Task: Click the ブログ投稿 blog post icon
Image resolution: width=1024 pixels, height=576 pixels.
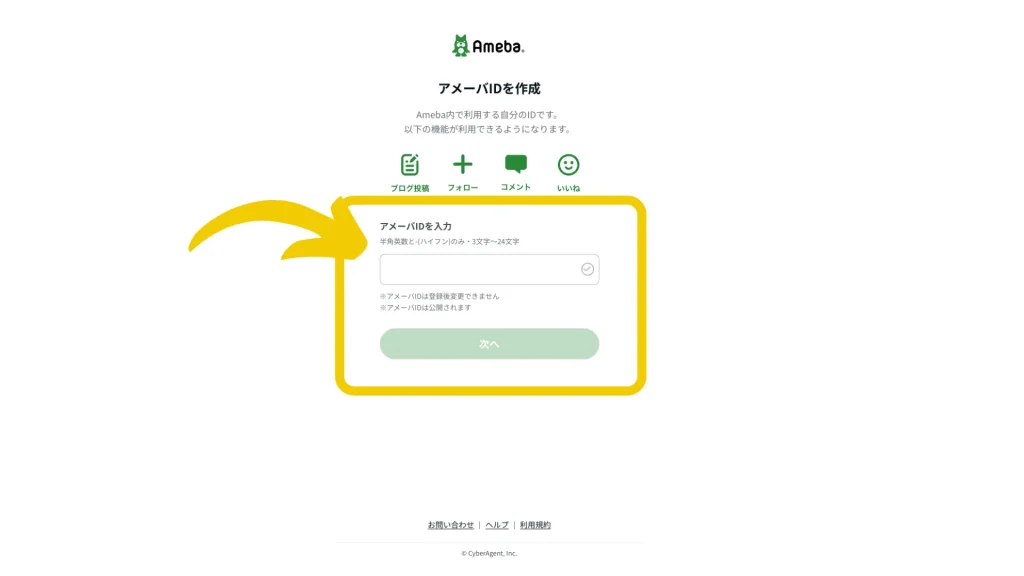Action: coord(409,165)
